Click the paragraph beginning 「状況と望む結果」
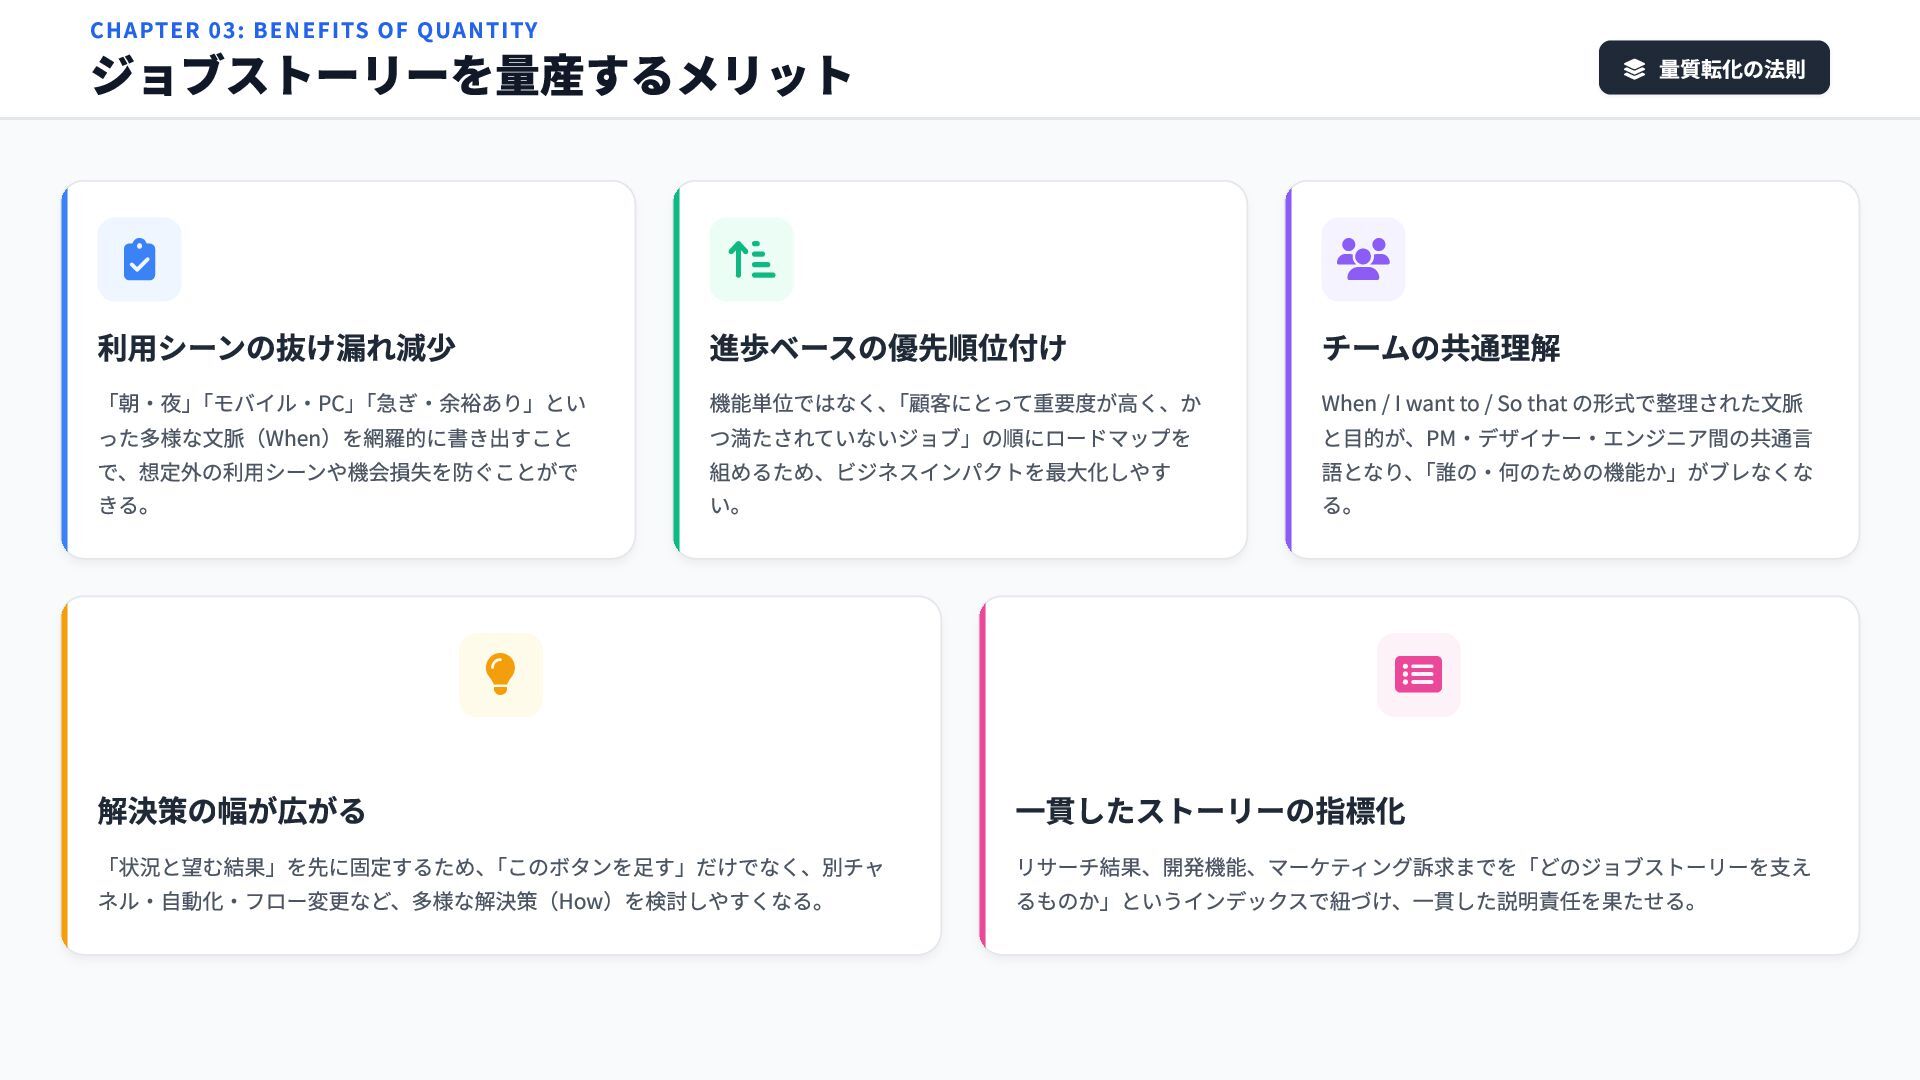 (x=490, y=884)
